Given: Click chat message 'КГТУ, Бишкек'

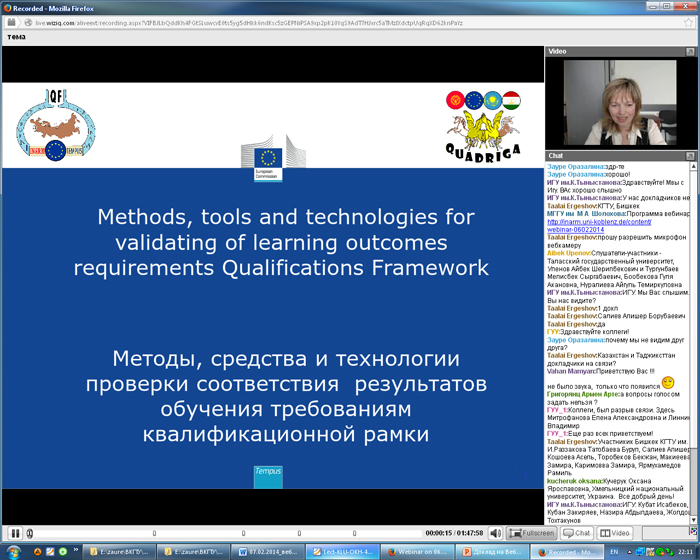Looking at the screenshot, I should 619,206.
